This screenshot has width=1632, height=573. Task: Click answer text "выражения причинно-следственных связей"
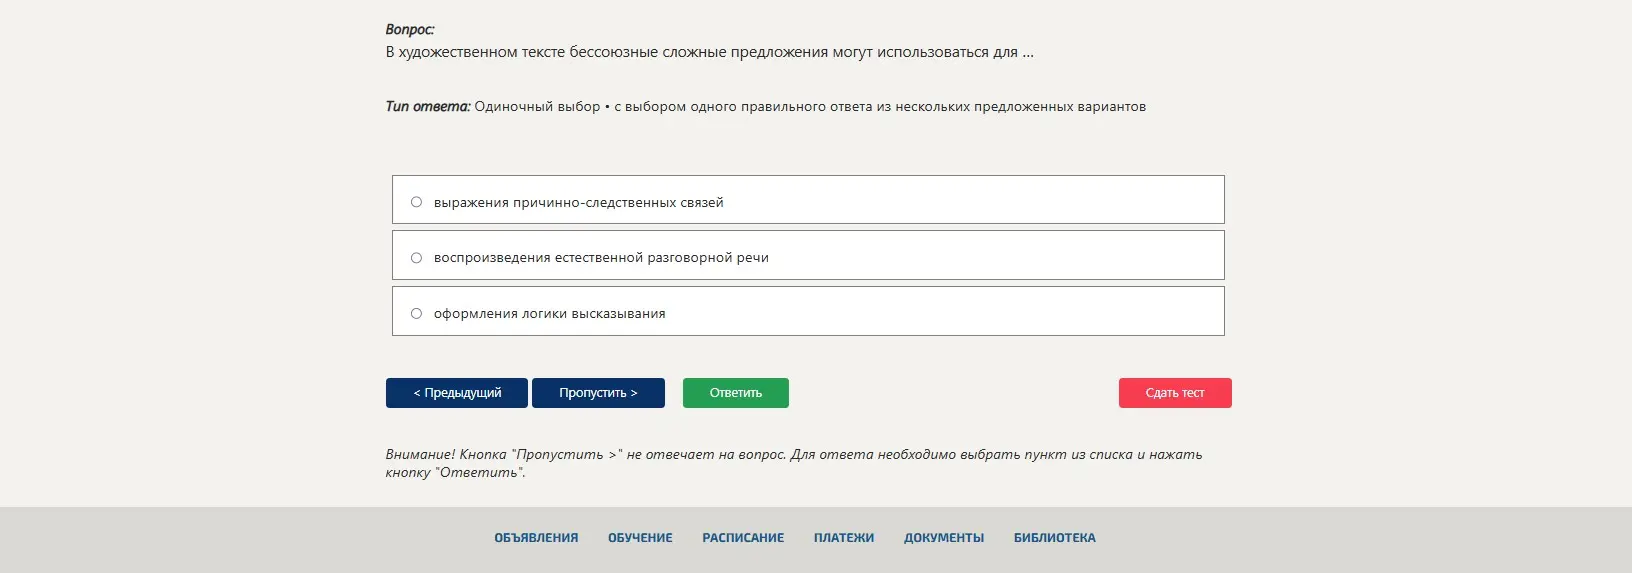coord(579,202)
